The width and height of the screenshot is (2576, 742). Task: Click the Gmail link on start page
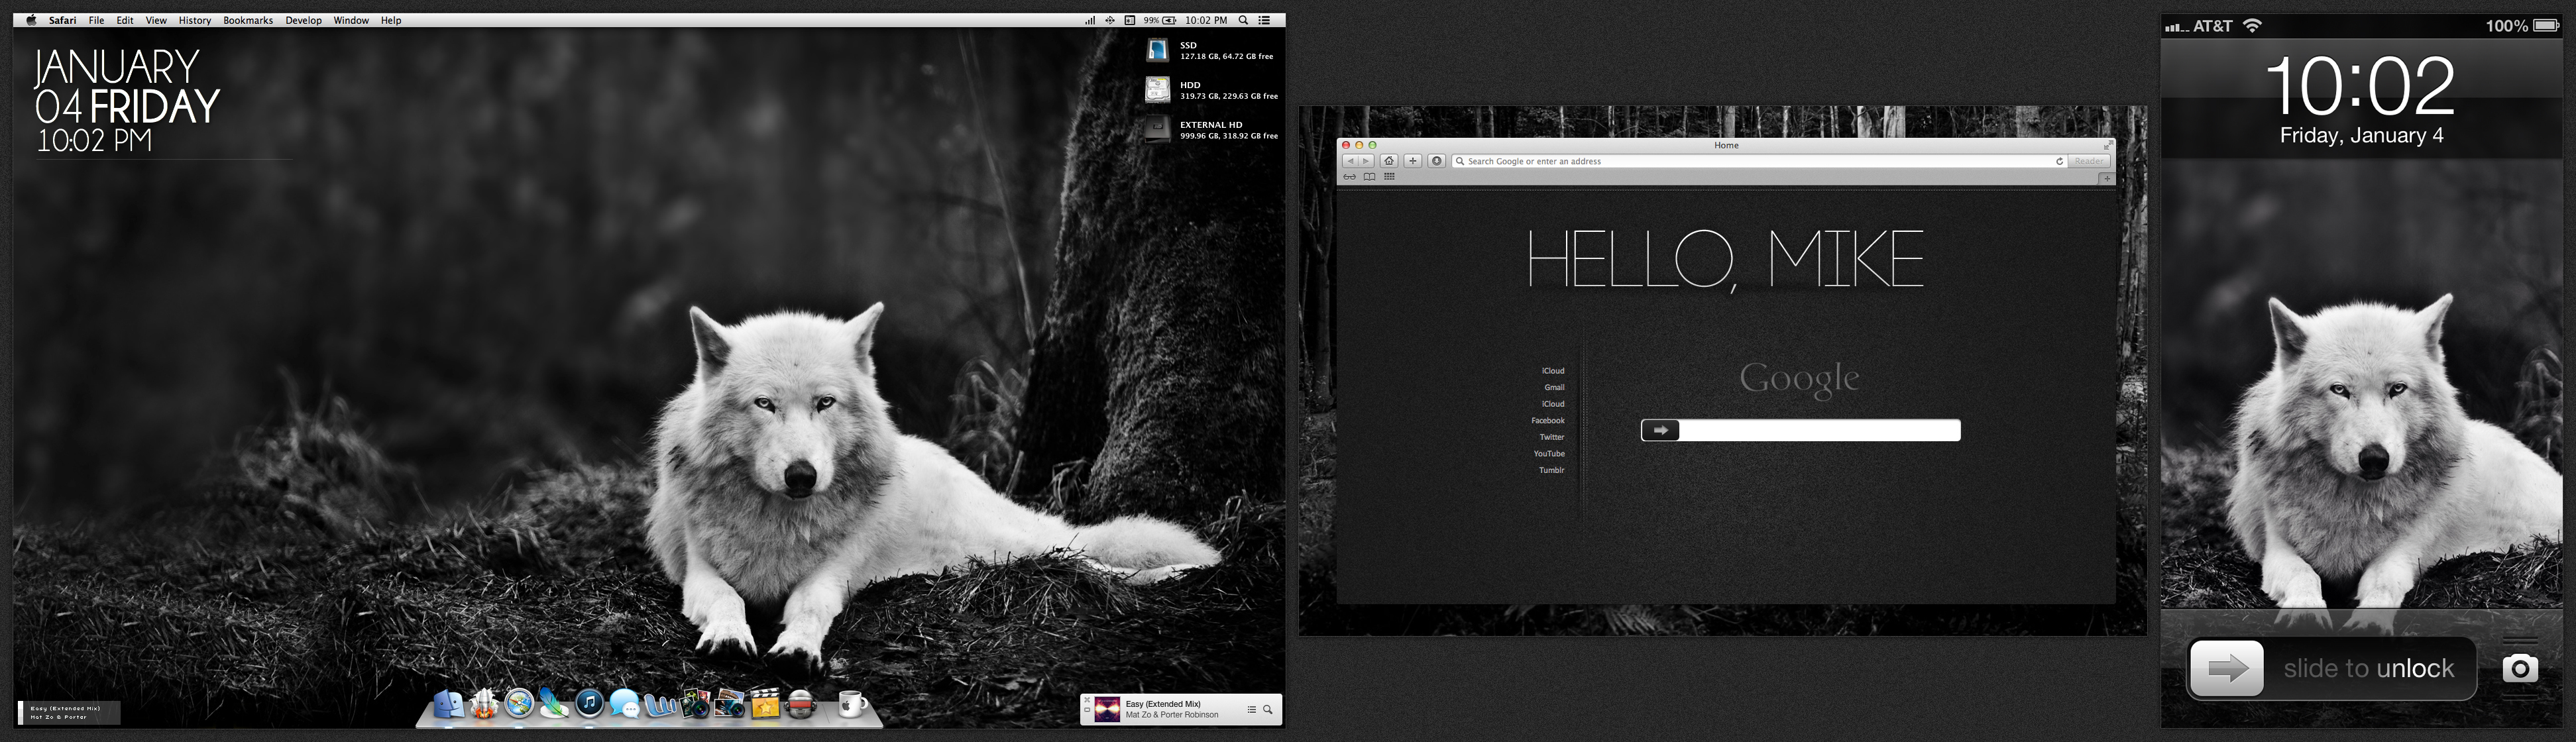click(x=1554, y=387)
